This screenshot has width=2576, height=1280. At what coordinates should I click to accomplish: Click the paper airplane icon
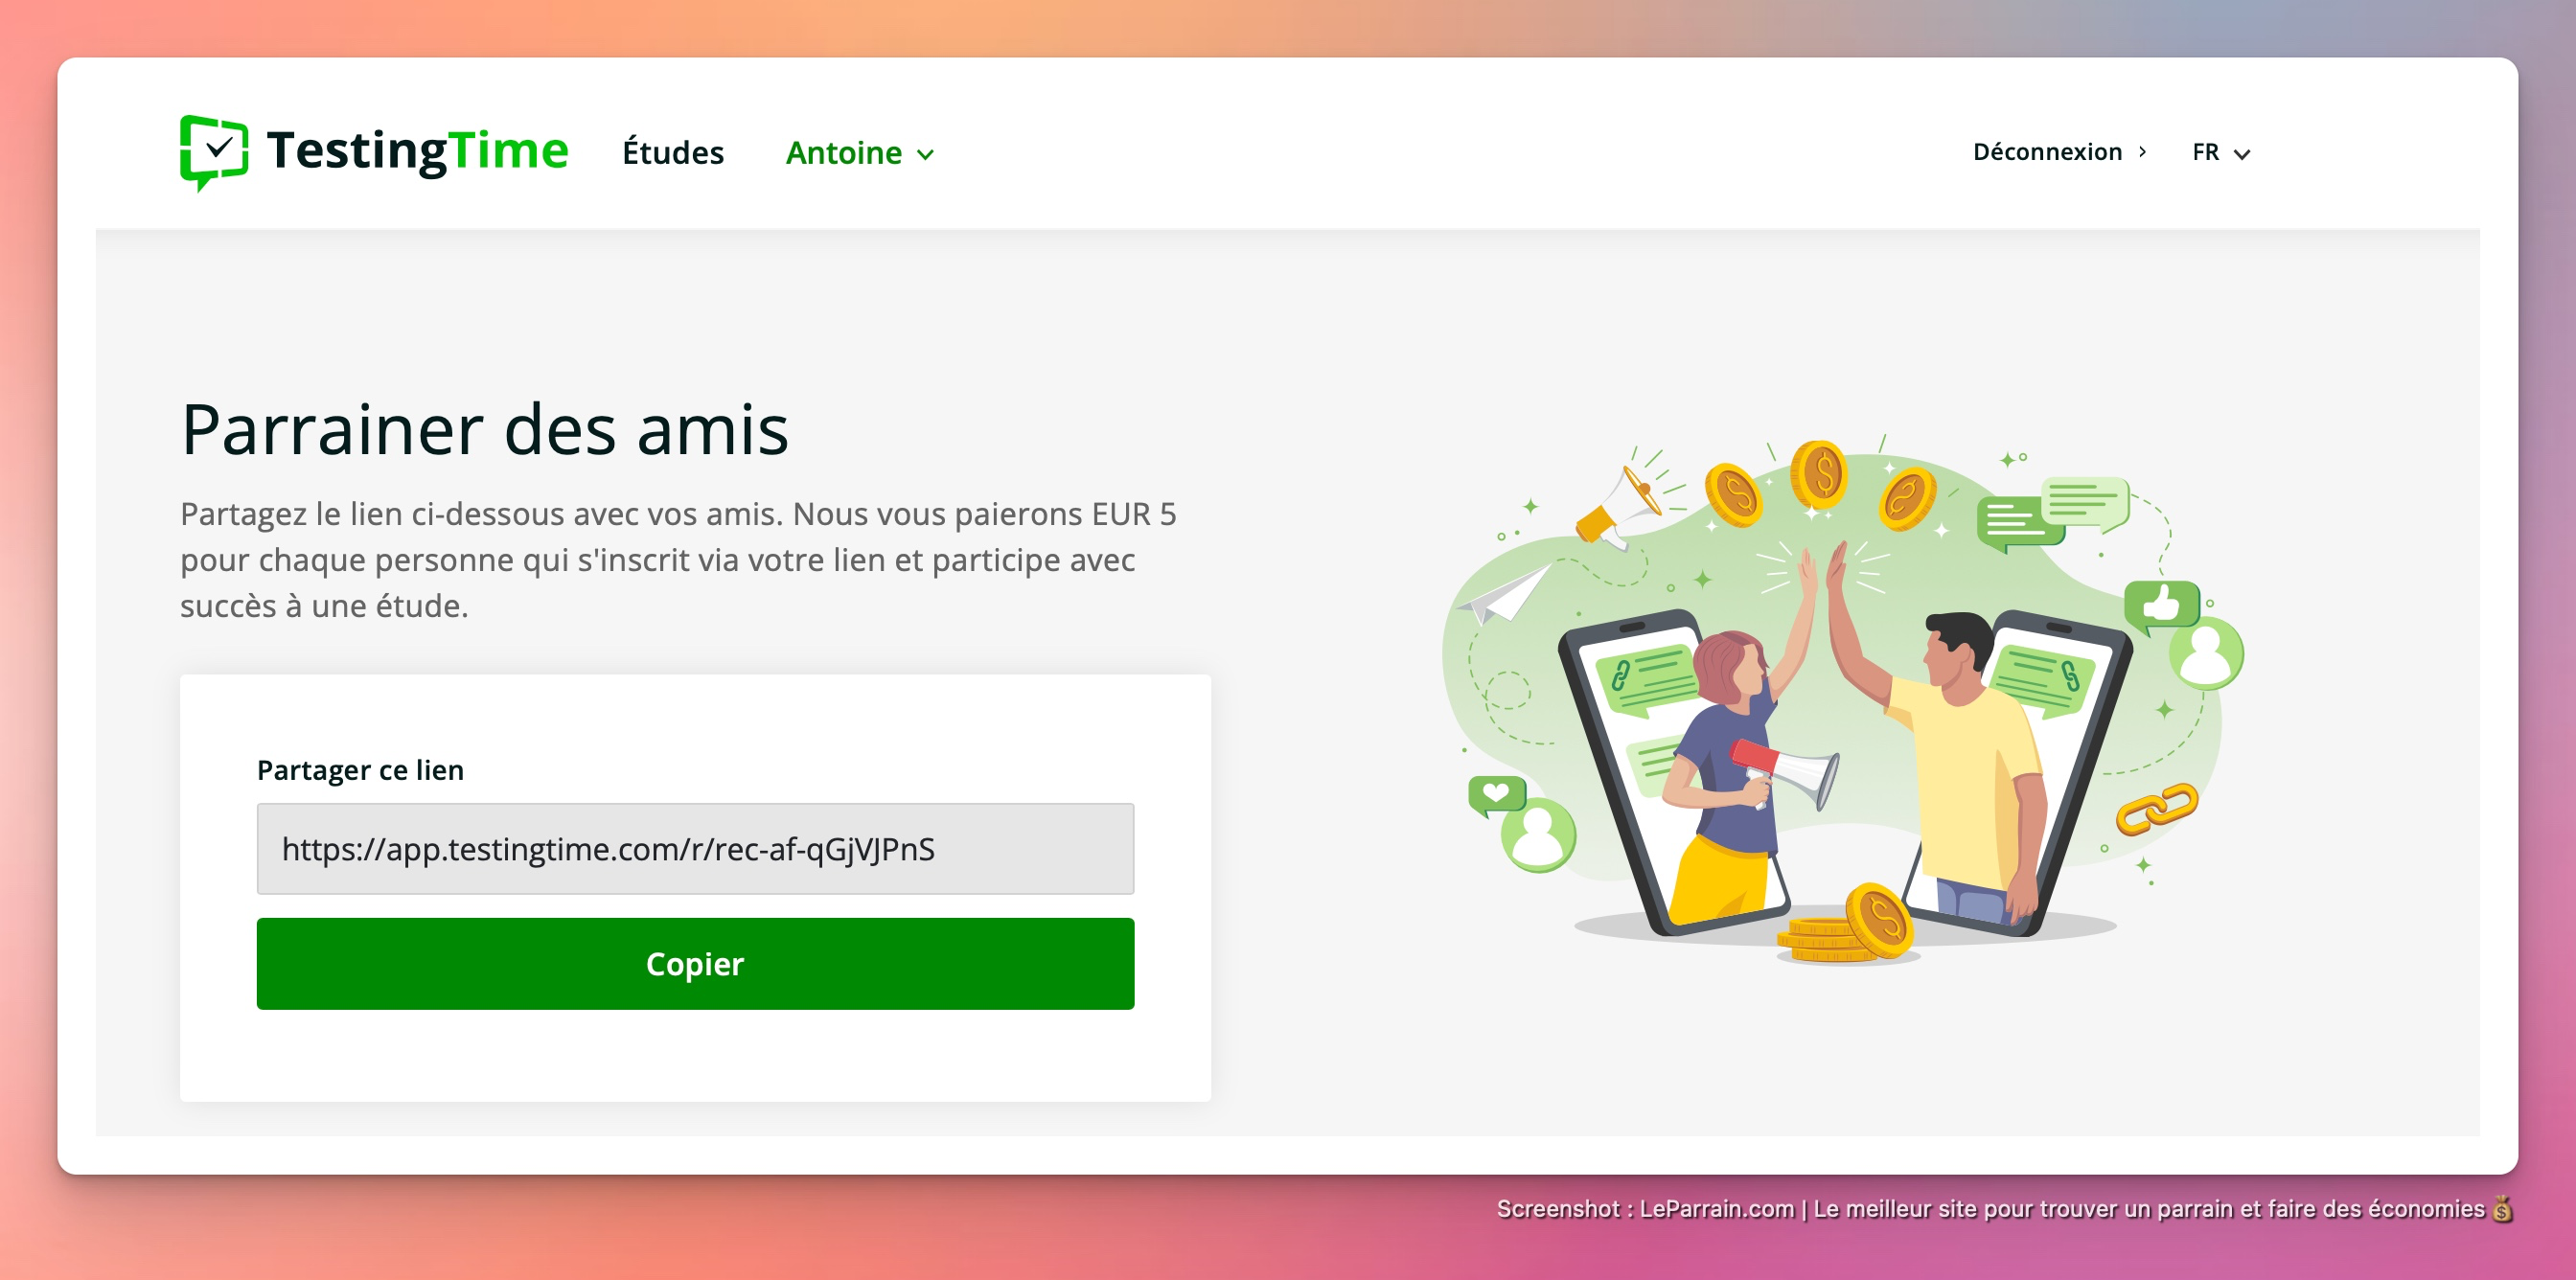1504,593
